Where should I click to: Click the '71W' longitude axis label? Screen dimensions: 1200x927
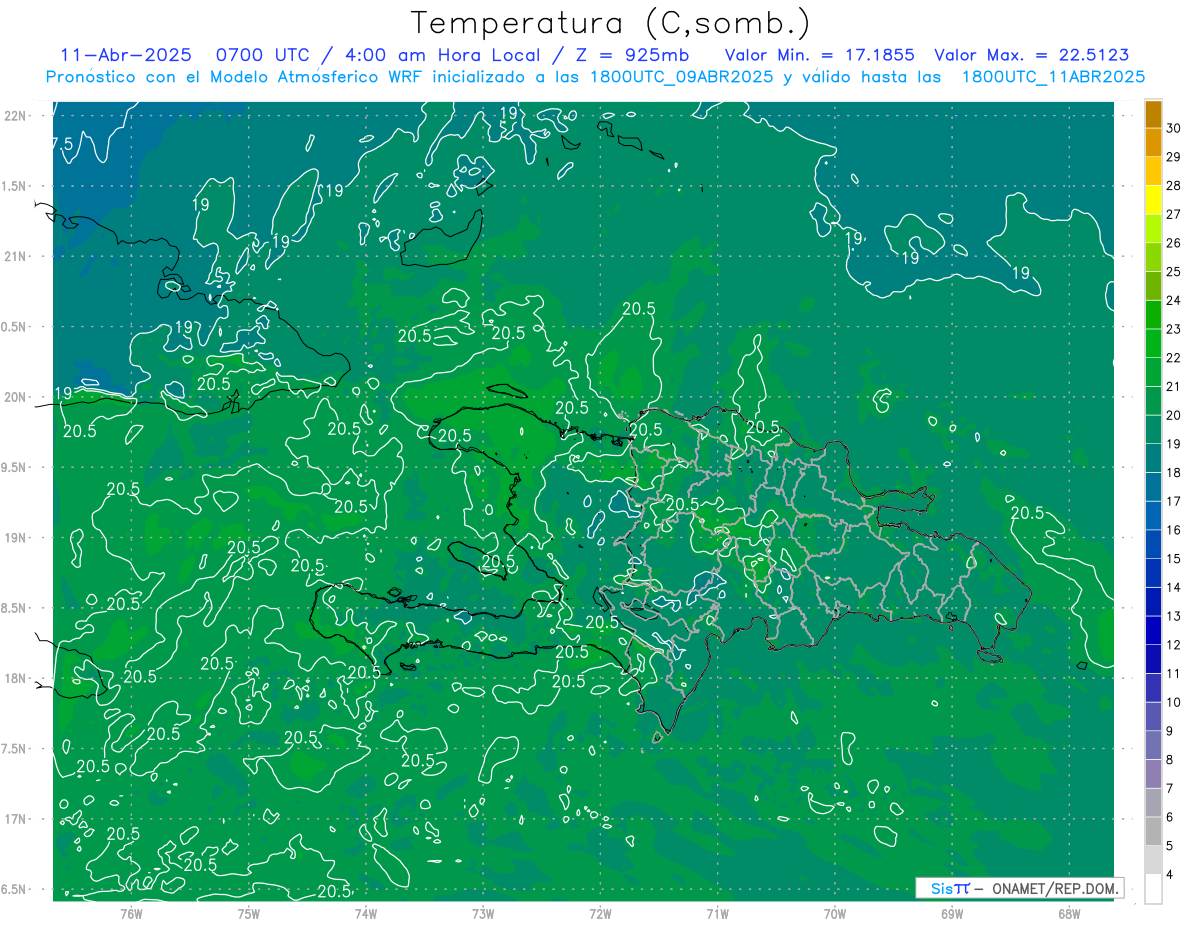pyautogui.click(x=717, y=913)
